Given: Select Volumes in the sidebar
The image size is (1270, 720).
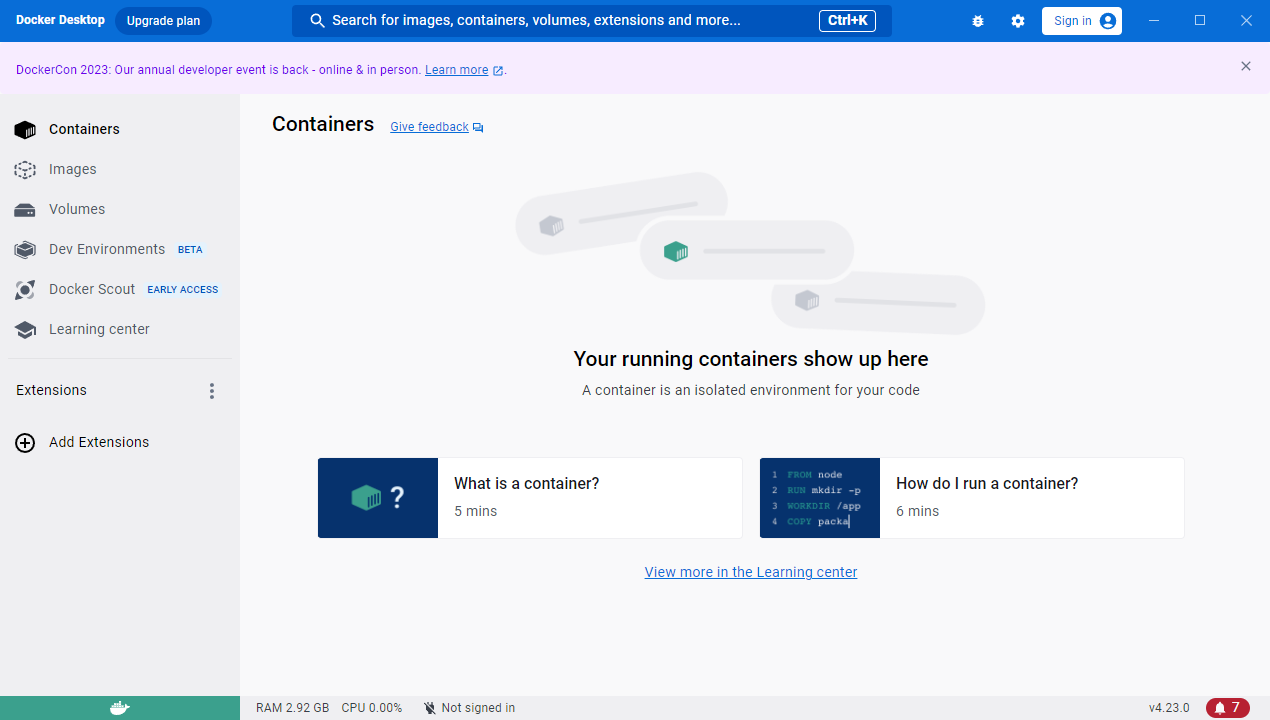Looking at the screenshot, I should click(x=77, y=209).
